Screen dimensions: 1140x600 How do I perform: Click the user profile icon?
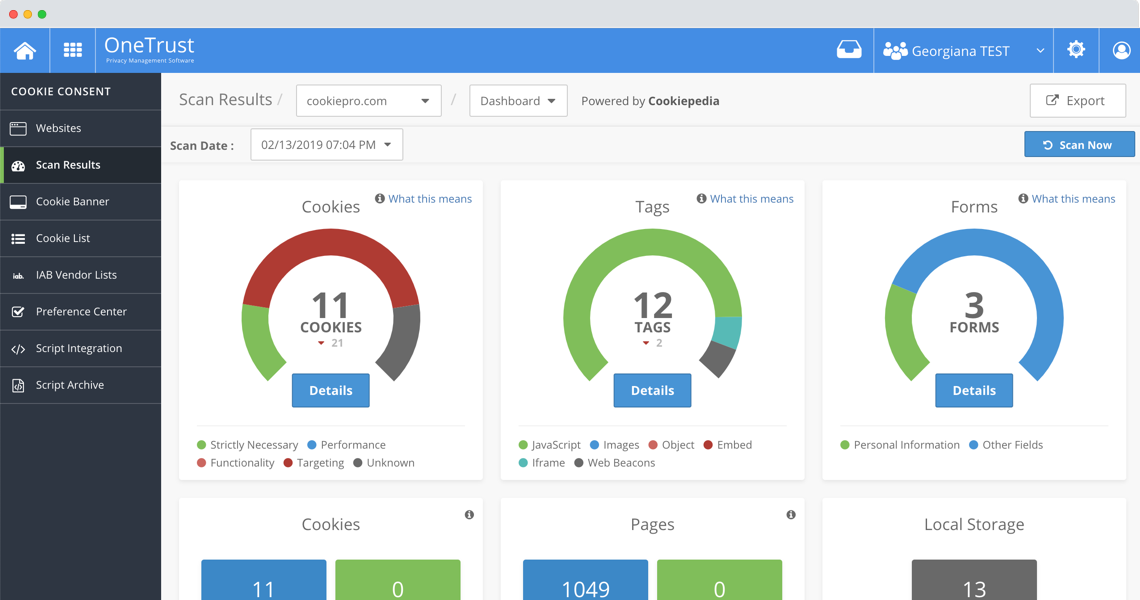pyautogui.click(x=1121, y=50)
